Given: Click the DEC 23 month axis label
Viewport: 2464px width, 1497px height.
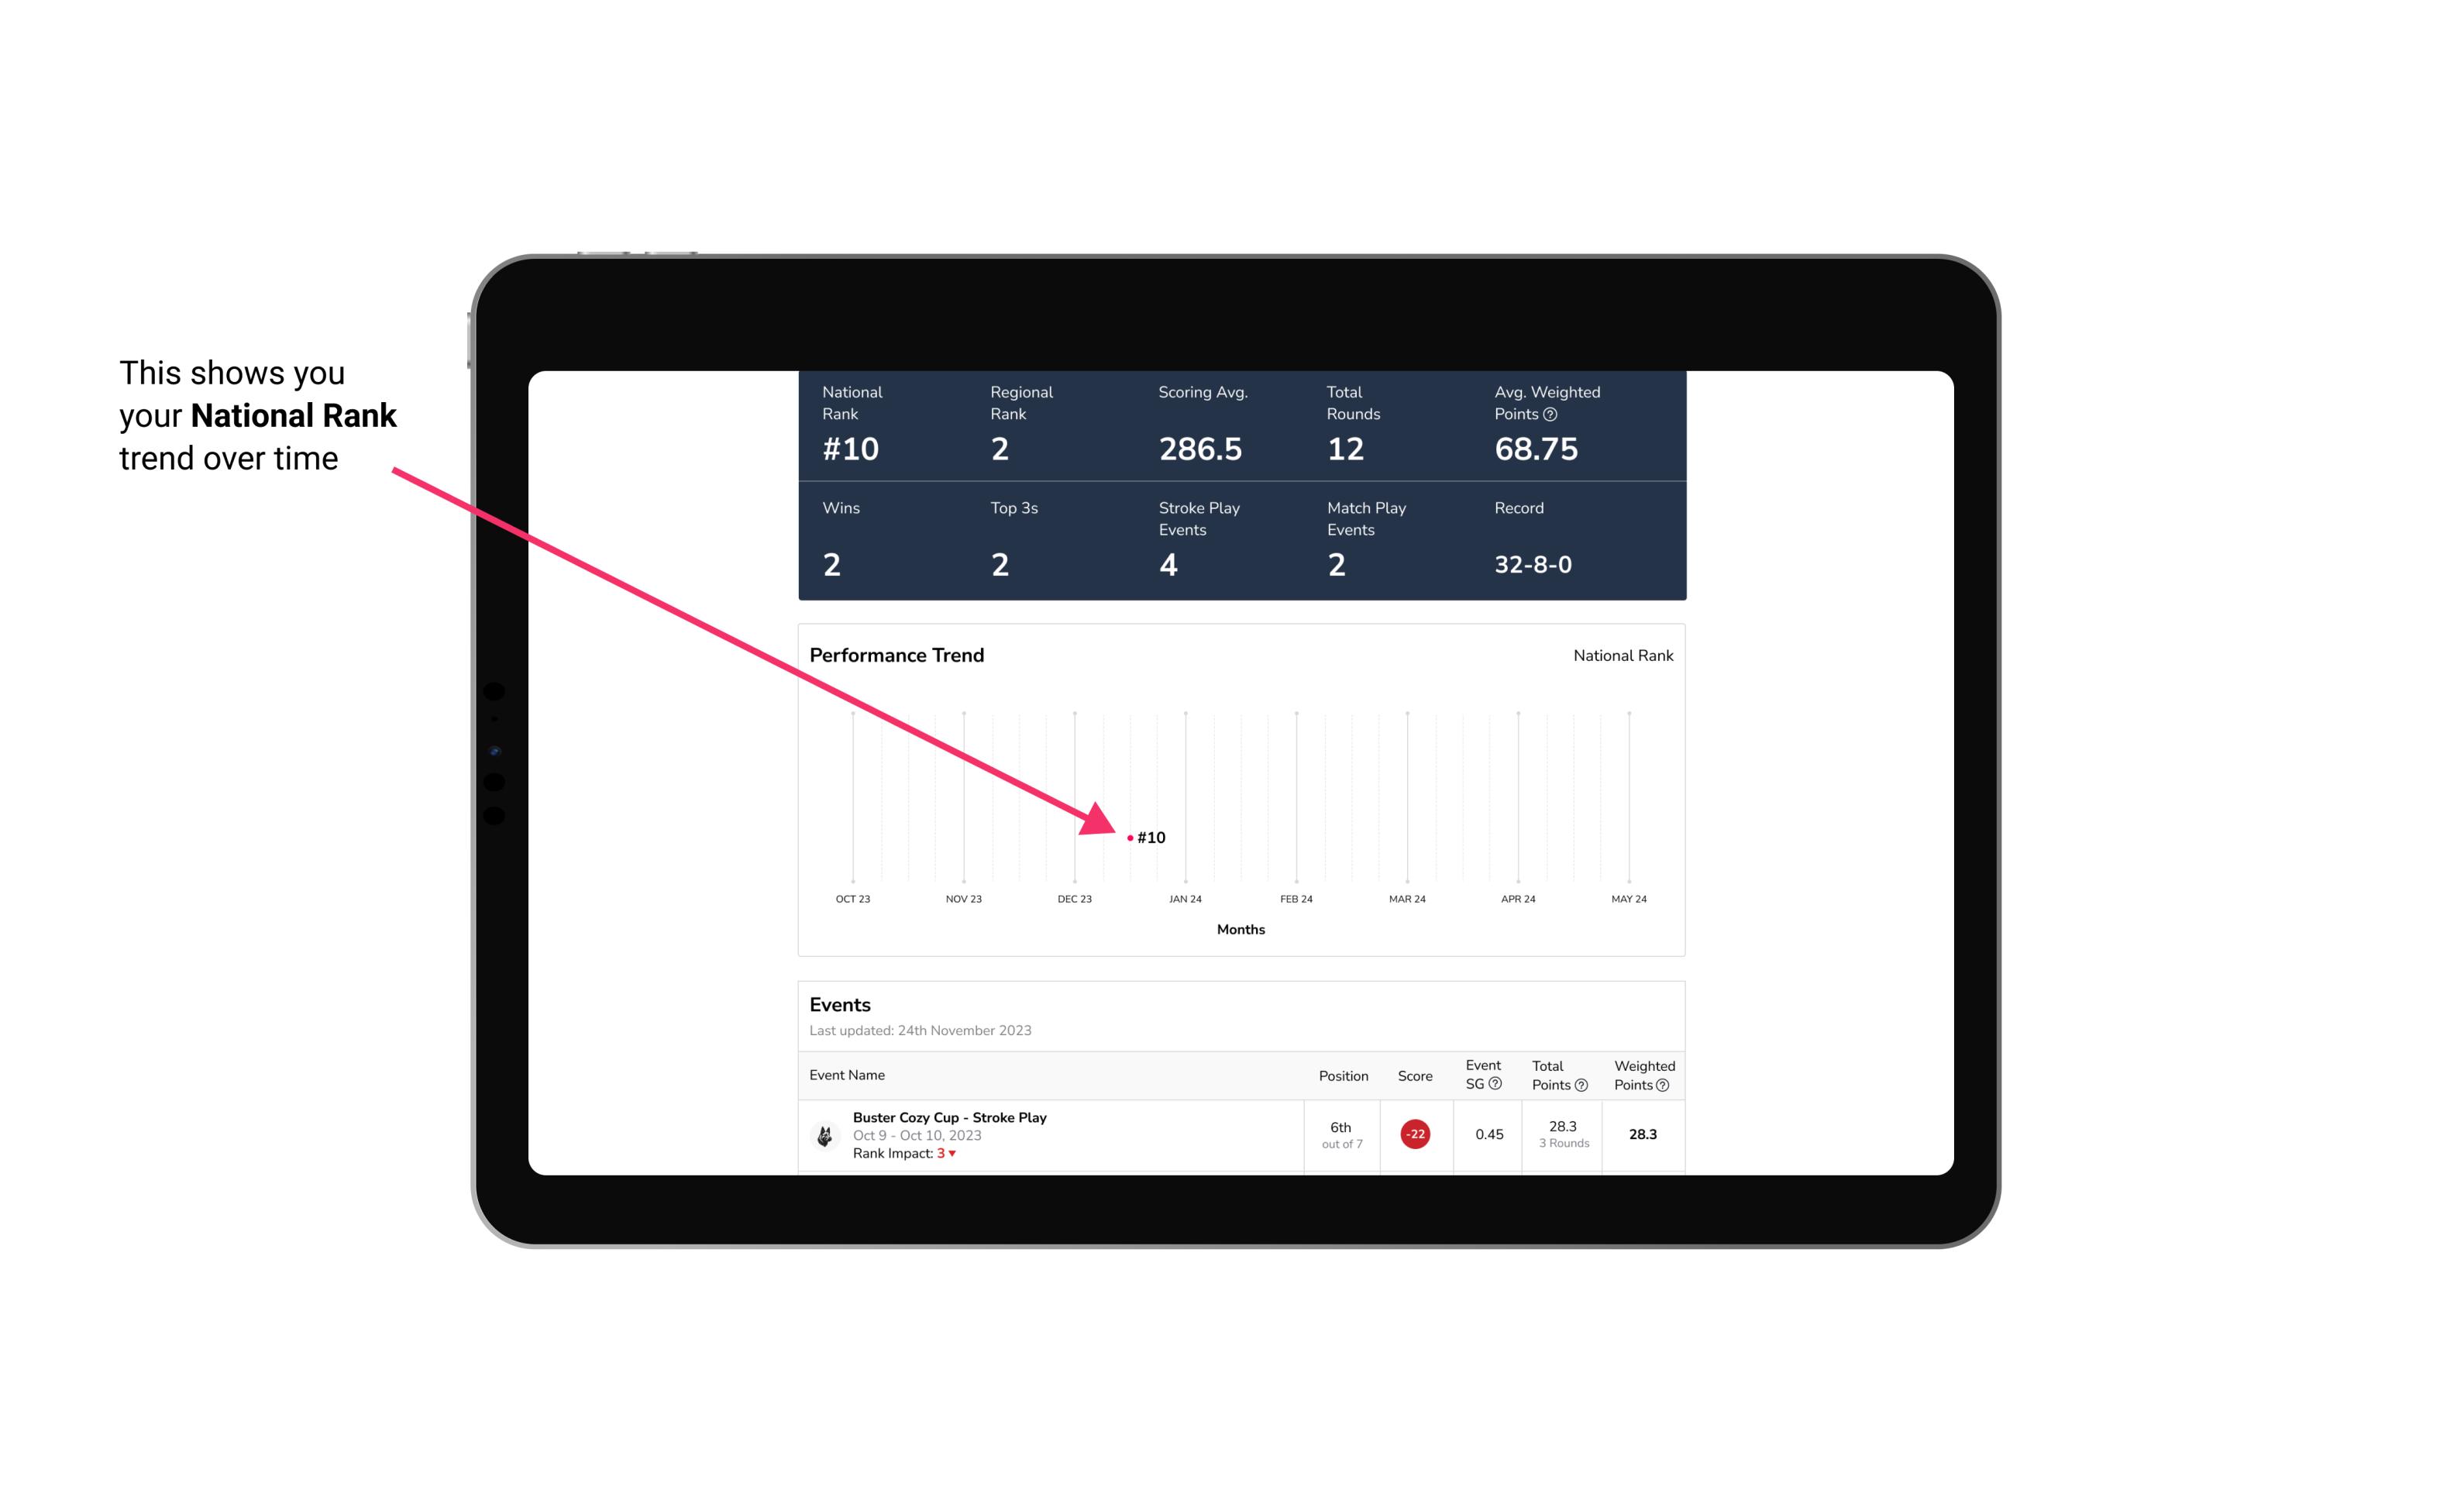Looking at the screenshot, I should click(x=1074, y=897).
